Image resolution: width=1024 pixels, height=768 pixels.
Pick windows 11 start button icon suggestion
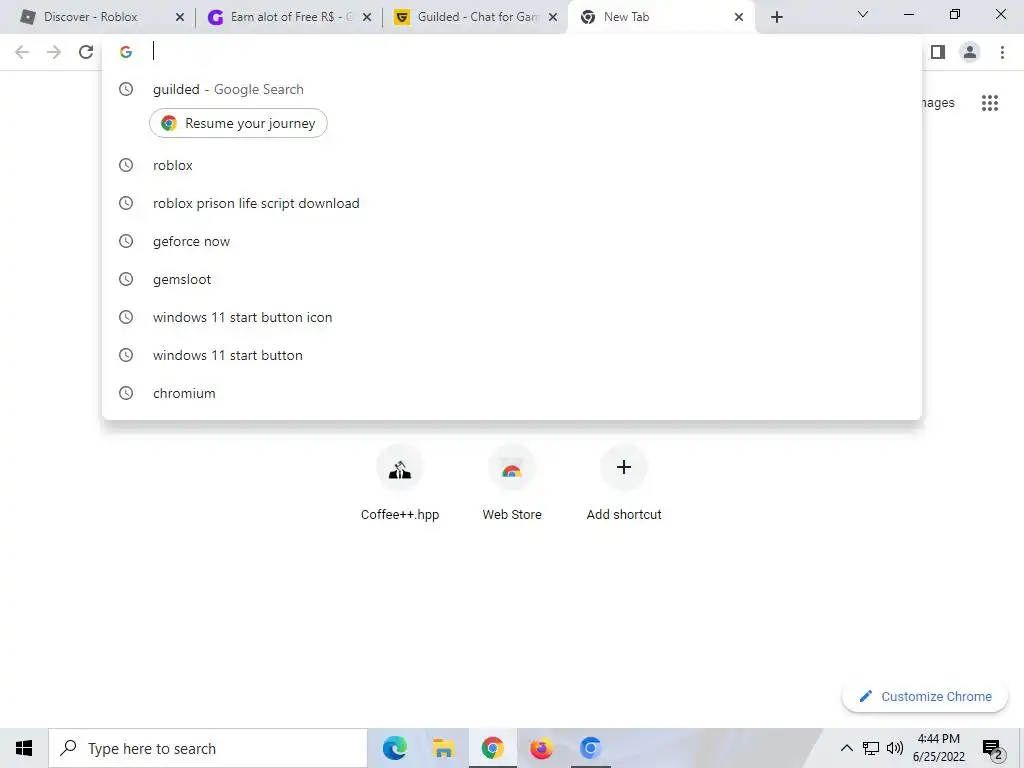511,317
